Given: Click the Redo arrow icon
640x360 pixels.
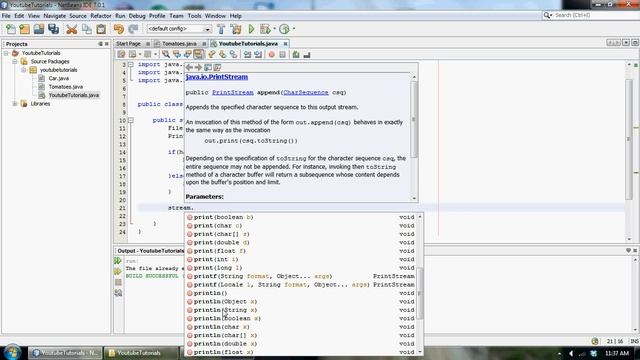Looking at the screenshot, I should 133,29.
